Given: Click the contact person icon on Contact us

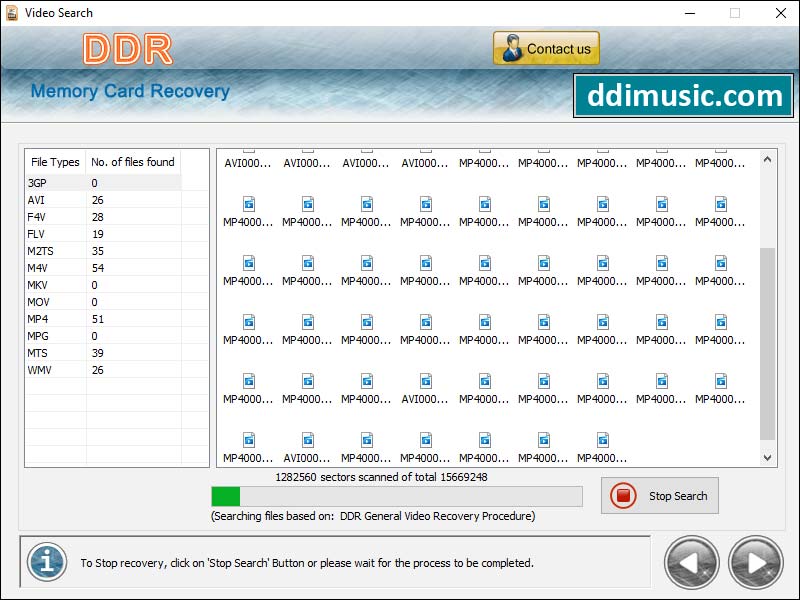Looking at the screenshot, I should point(511,47).
